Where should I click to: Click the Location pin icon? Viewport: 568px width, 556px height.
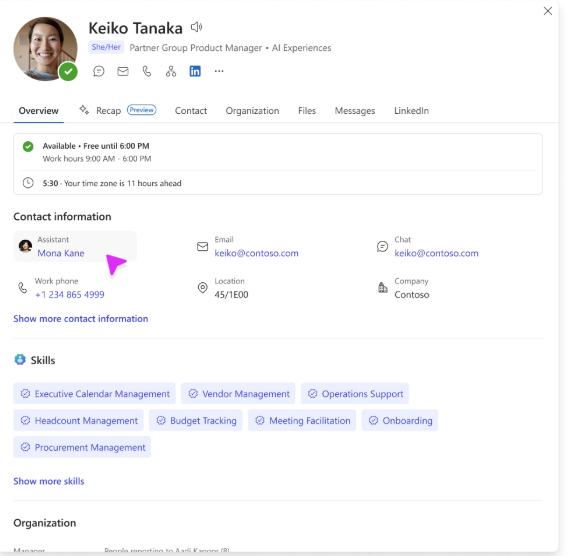click(202, 288)
